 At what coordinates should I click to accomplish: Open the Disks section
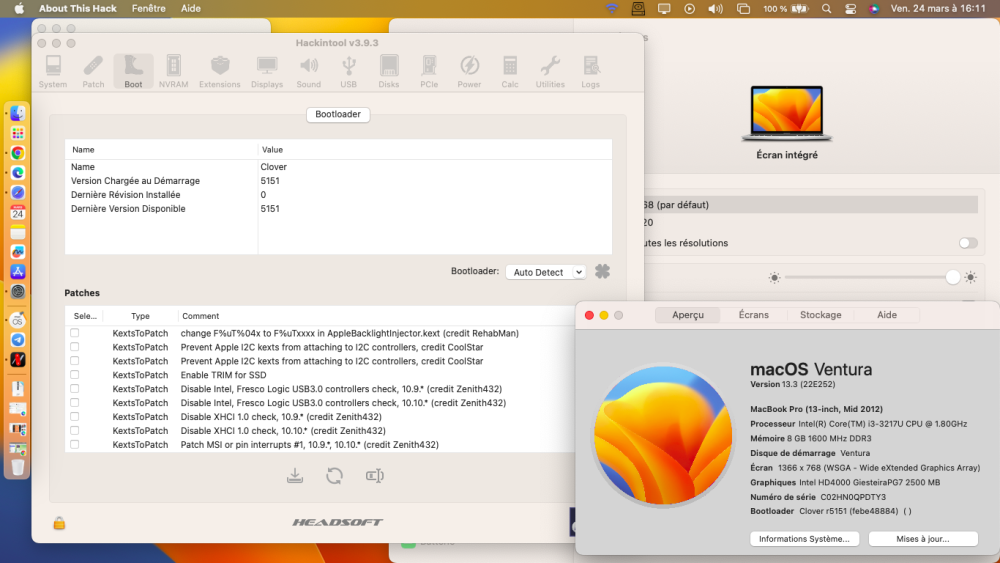coord(388,71)
